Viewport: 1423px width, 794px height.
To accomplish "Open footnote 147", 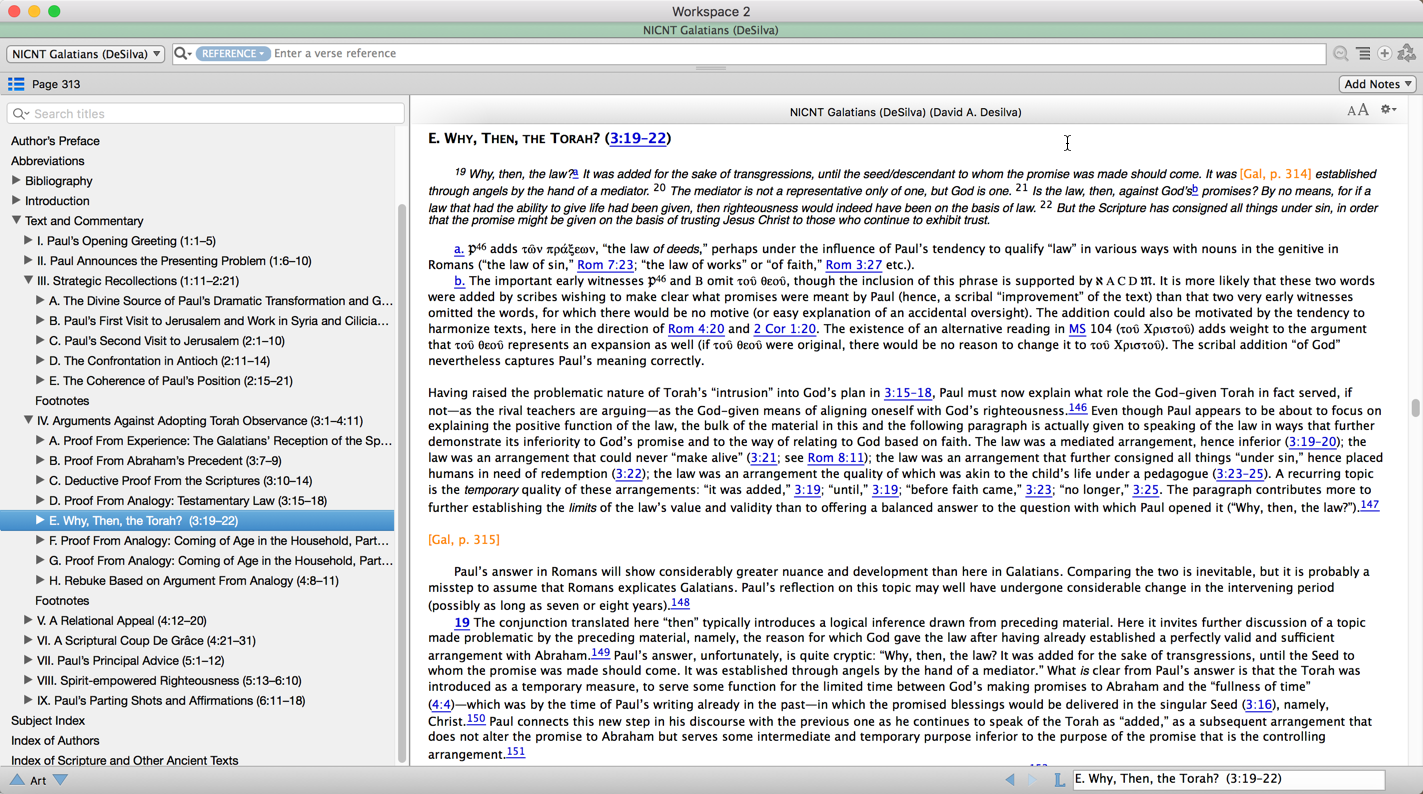I will (x=1370, y=505).
